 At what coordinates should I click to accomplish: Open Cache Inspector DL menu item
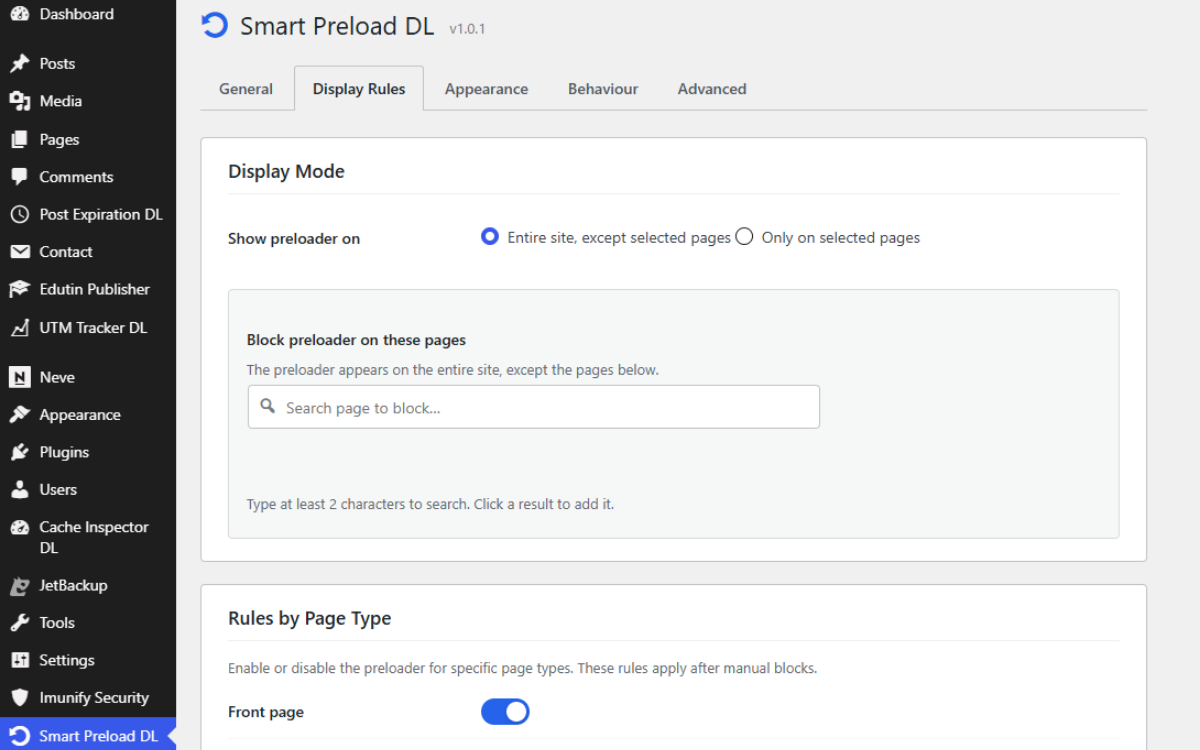pos(88,537)
